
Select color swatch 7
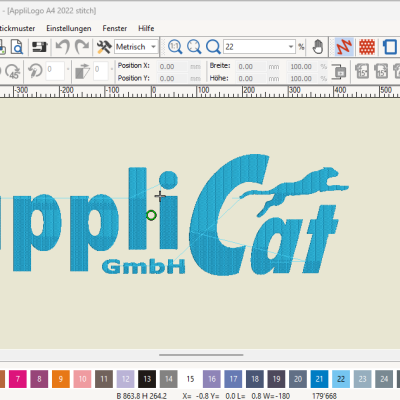point(18,379)
